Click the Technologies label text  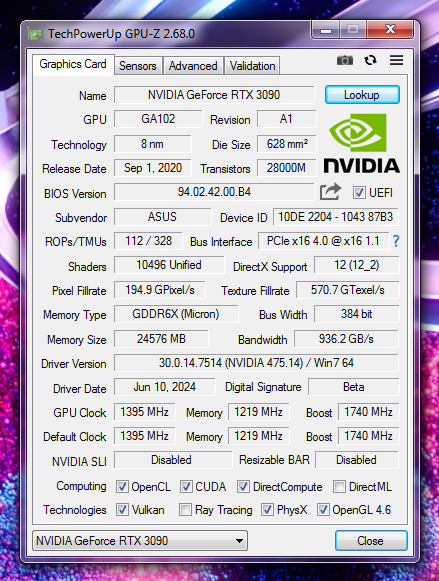75,510
